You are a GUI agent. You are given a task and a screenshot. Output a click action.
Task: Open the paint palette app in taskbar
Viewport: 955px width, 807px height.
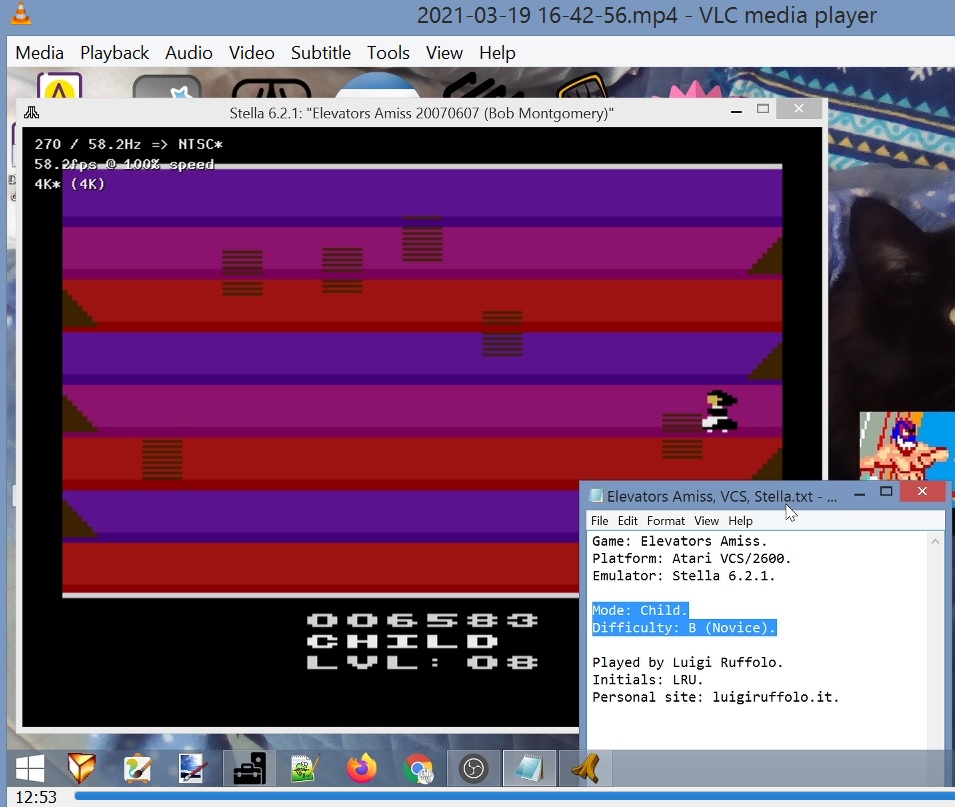(x=137, y=768)
